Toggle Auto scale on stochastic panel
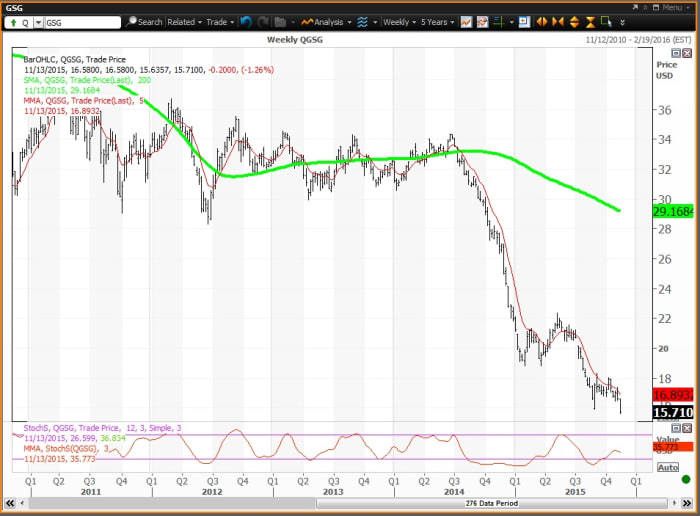Image resolution: width=700 pixels, height=516 pixels. [667, 467]
